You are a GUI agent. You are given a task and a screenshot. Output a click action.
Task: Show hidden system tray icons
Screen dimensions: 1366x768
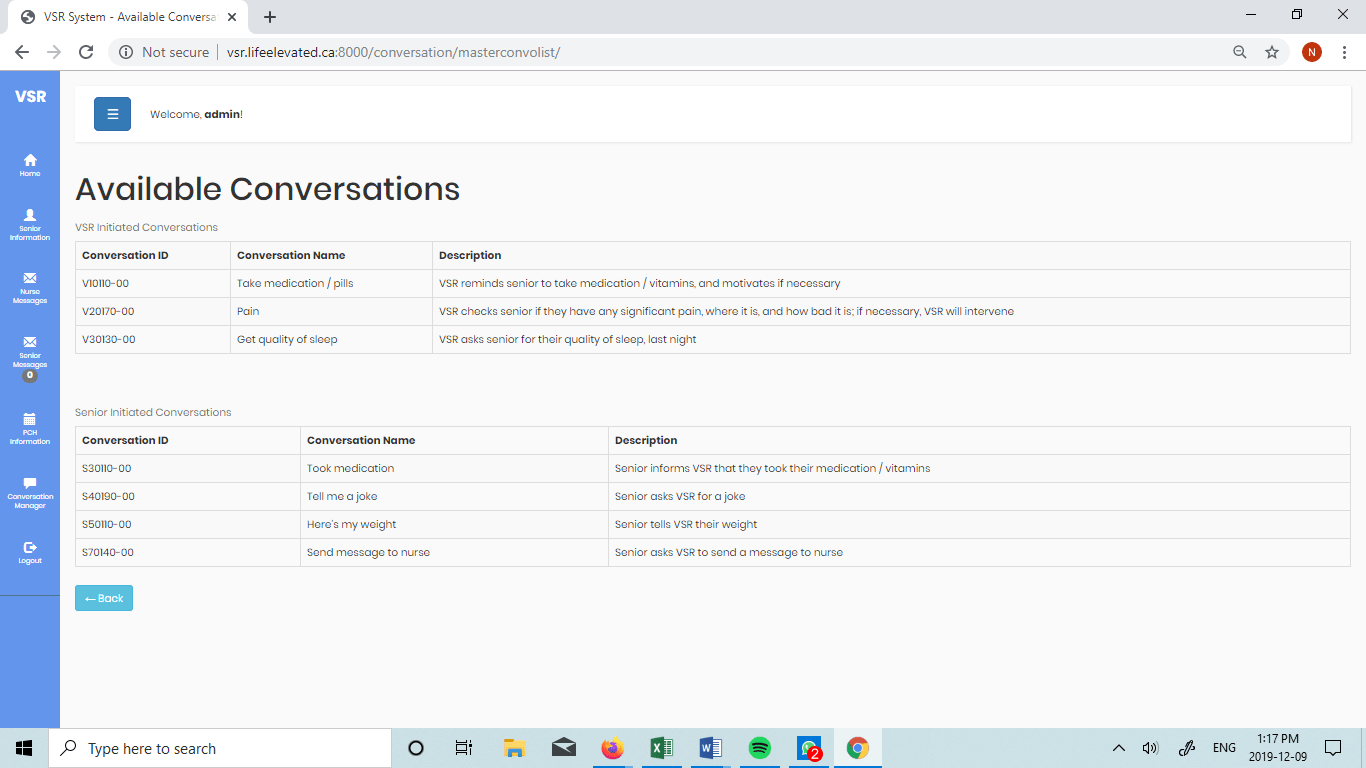(x=1119, y=748)
